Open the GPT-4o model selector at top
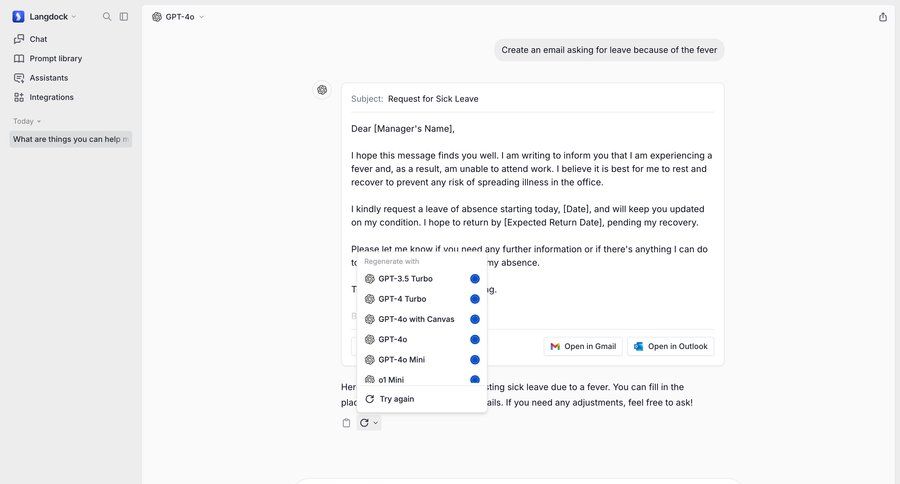900x484 pixels. point(178,17)
